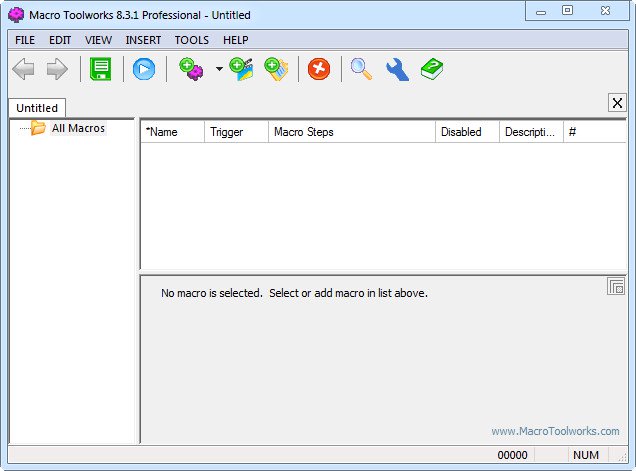This screenshot has width=636, height=471.
Task: Open the EDIT menu
Action: pos(60,40)
